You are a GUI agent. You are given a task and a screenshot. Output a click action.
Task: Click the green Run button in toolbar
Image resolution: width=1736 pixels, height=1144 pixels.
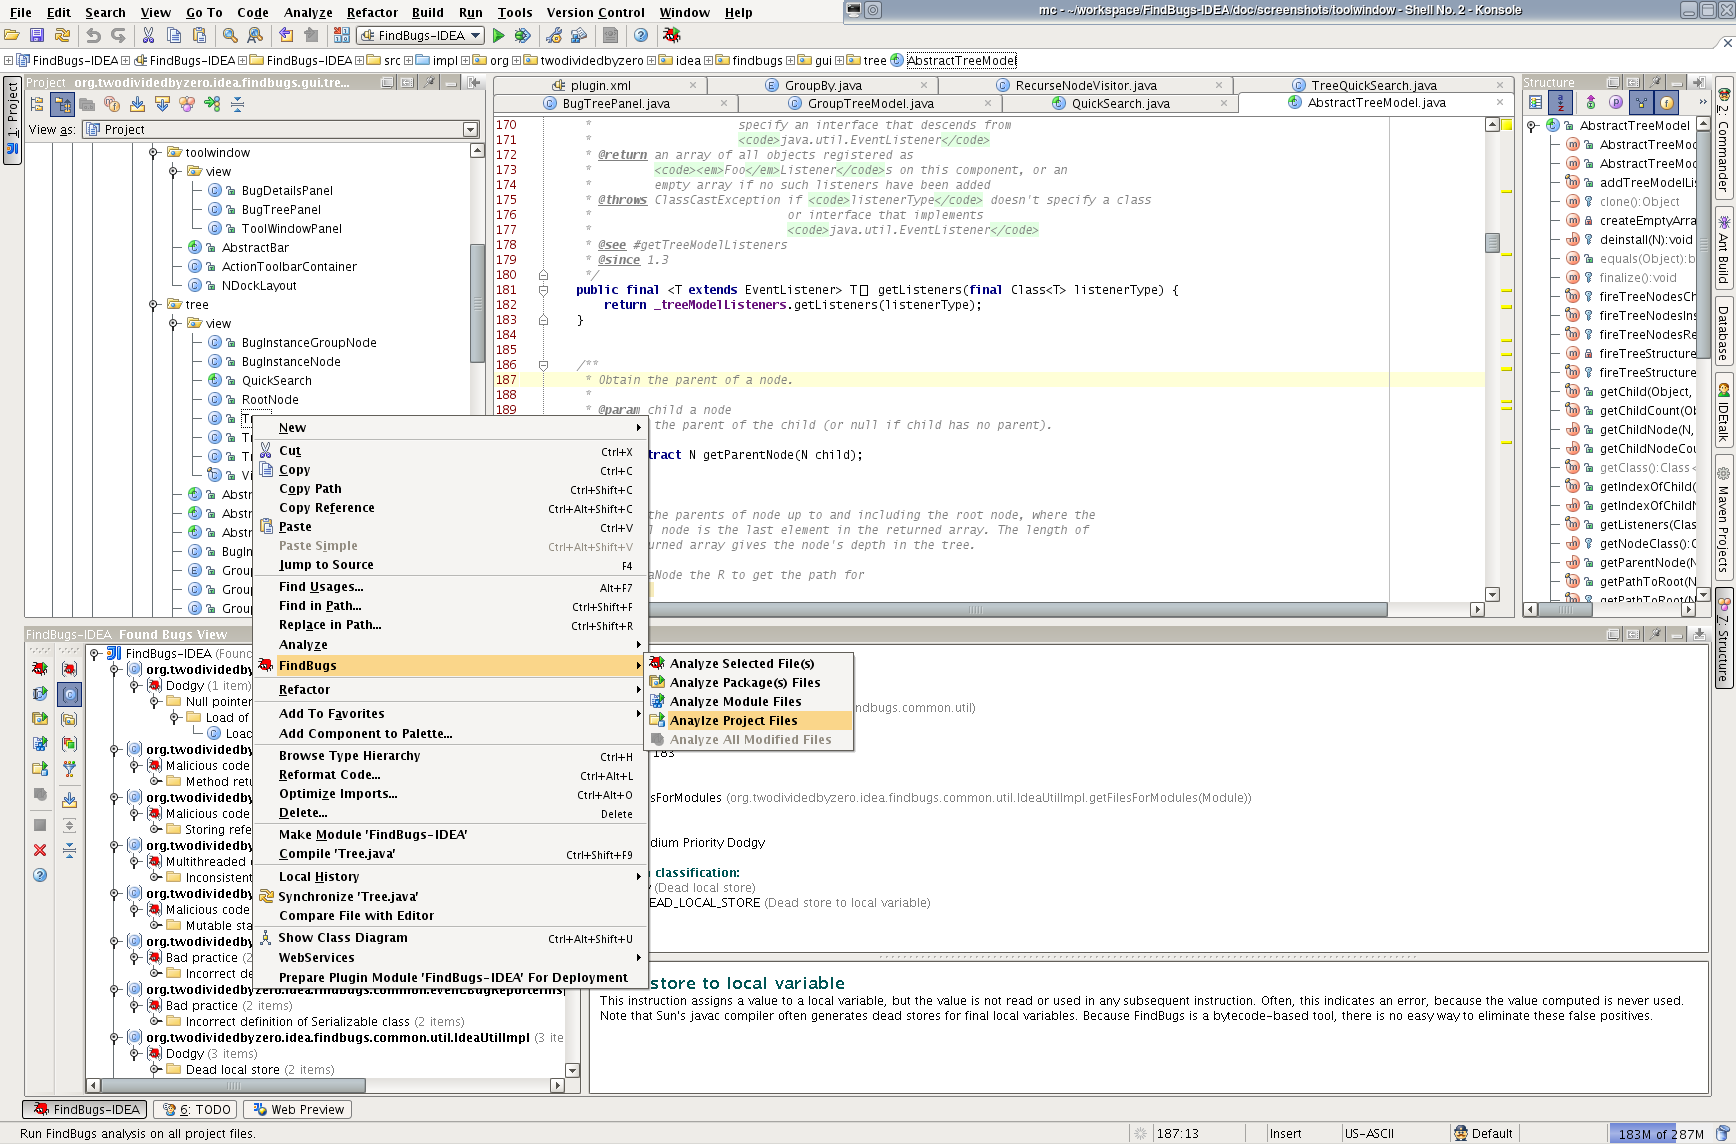coord(498,36)
